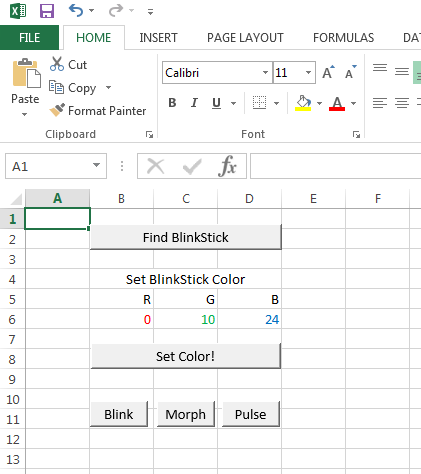Click the Middle Align icon
The width and height of the screenshot is (421, 474).
point(402,71)
